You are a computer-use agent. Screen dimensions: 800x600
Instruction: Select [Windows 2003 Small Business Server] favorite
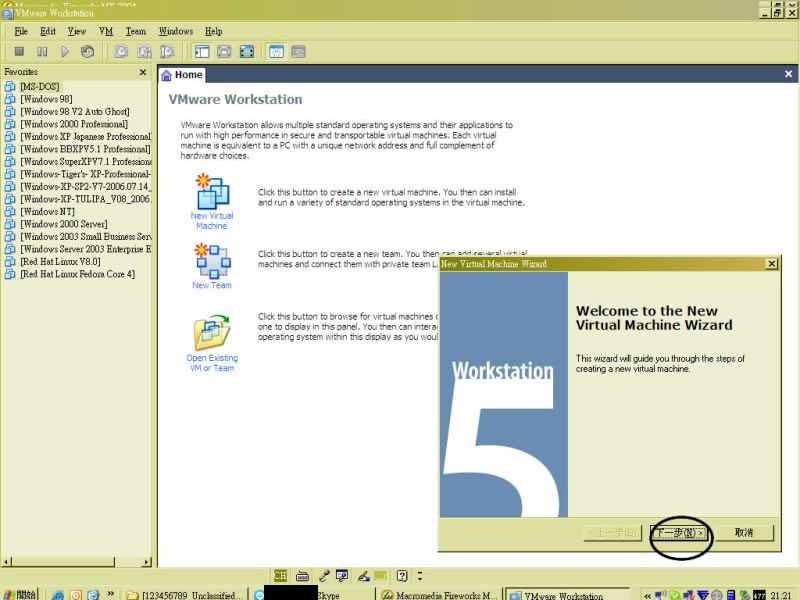click(85, 237)
